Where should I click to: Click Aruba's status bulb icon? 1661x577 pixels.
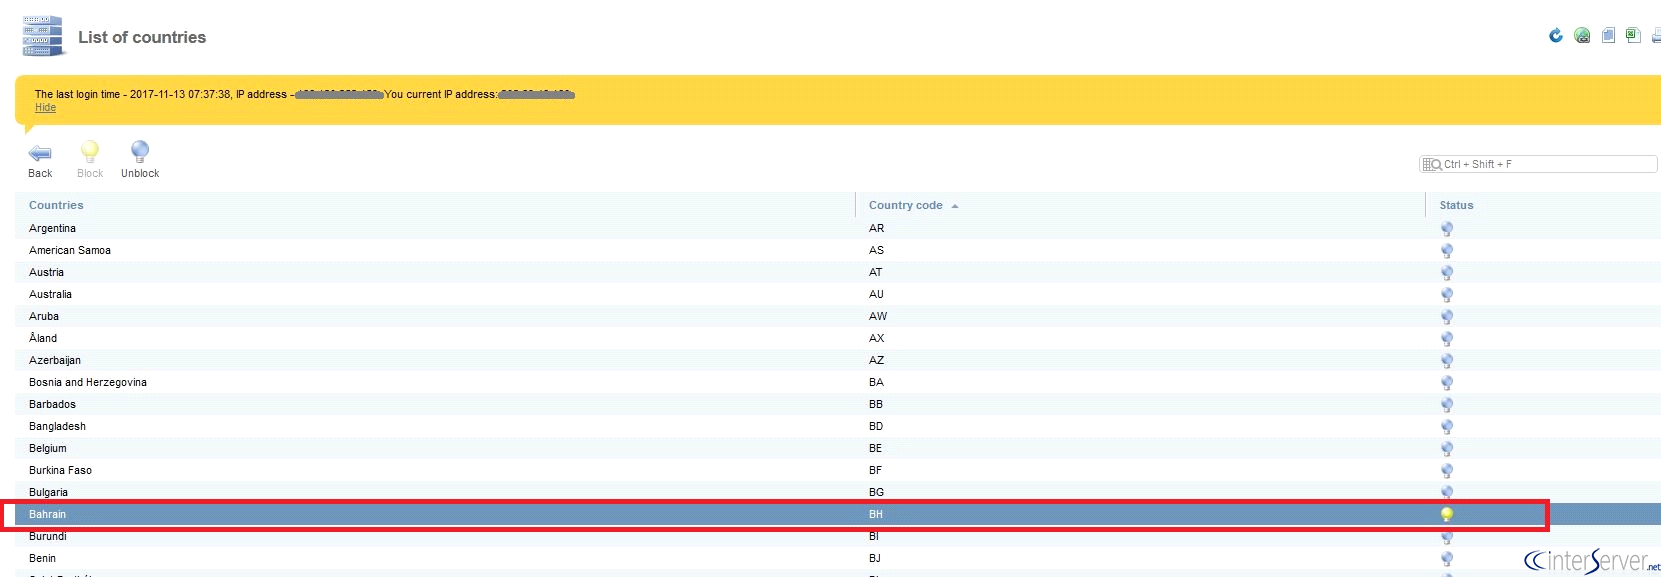tap(1447, 317)
